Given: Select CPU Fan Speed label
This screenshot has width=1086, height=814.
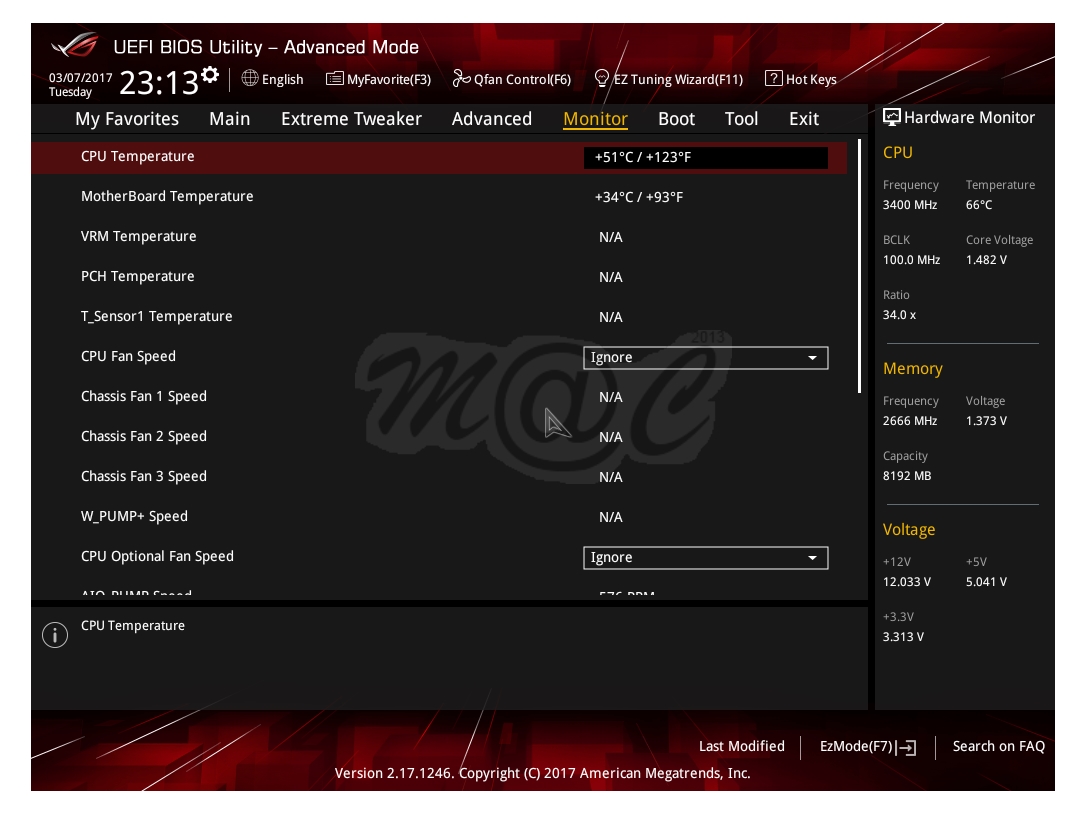Looking at the screenshot, I should point(128,356).
